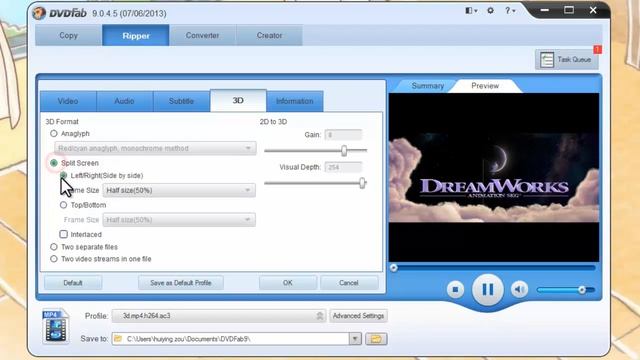Image resolution: width=640 pixels, height=360 pixels.
Task: Click the Default button
Action: [x=73, y=283]
